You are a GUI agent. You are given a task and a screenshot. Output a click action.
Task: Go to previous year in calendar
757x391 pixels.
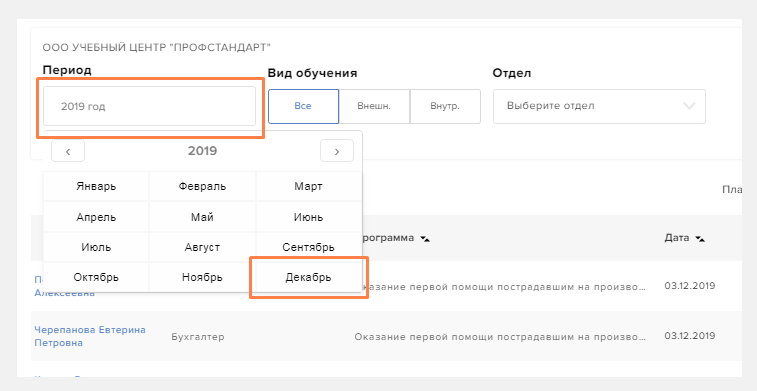68,151
